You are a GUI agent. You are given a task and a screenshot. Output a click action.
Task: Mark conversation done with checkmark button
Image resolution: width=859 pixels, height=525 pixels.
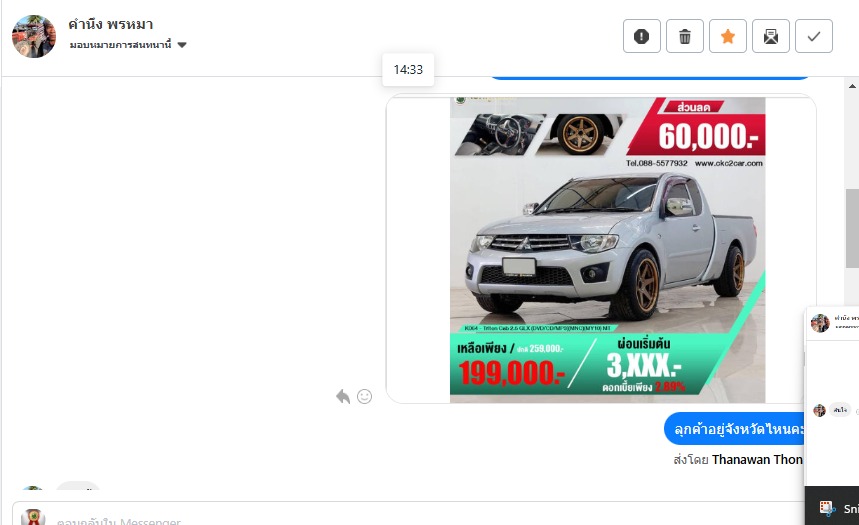pos(814,36)
